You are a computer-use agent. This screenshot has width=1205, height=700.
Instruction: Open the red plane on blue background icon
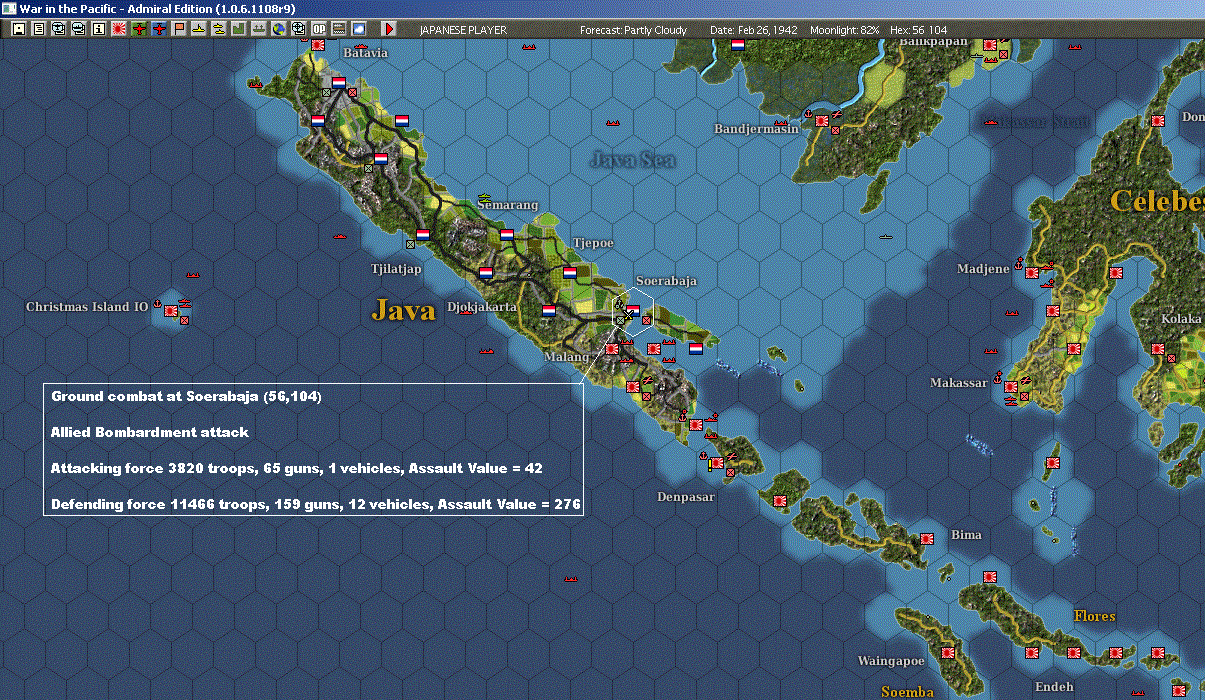(159, 29)
